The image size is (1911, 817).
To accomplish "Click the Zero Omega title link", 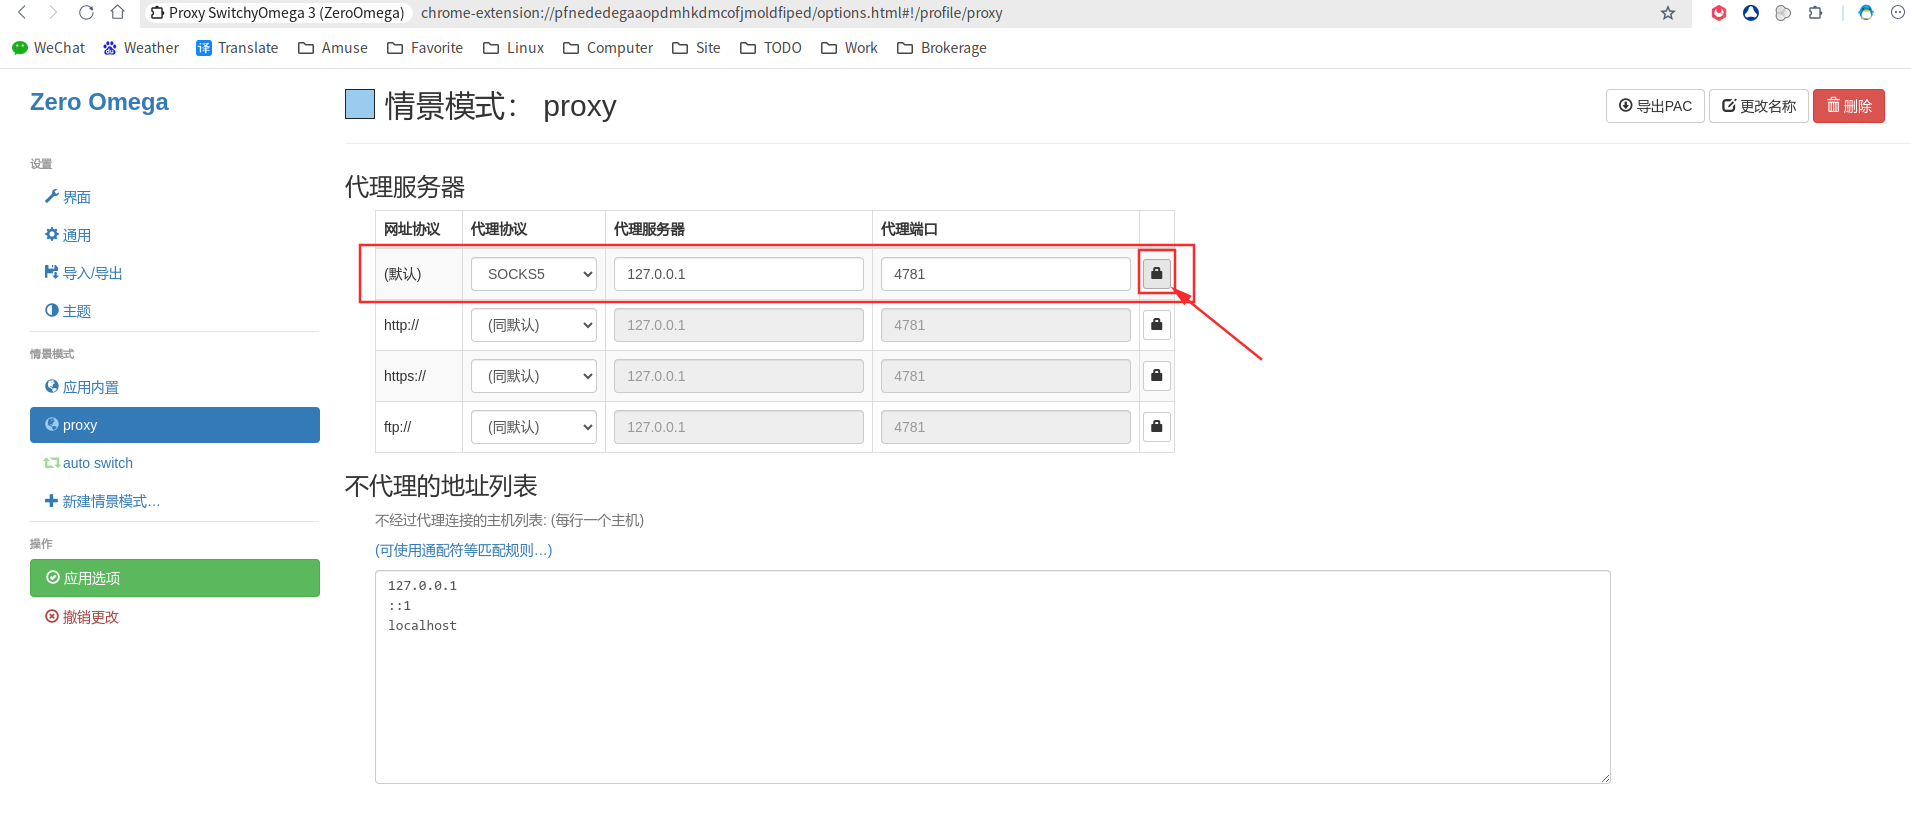I will coord(99,102).
